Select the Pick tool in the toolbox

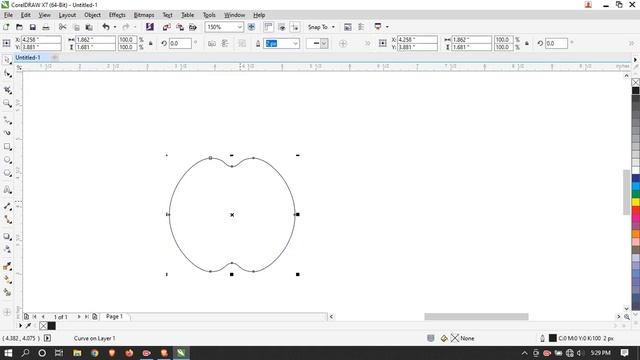(x=7, y=60)
